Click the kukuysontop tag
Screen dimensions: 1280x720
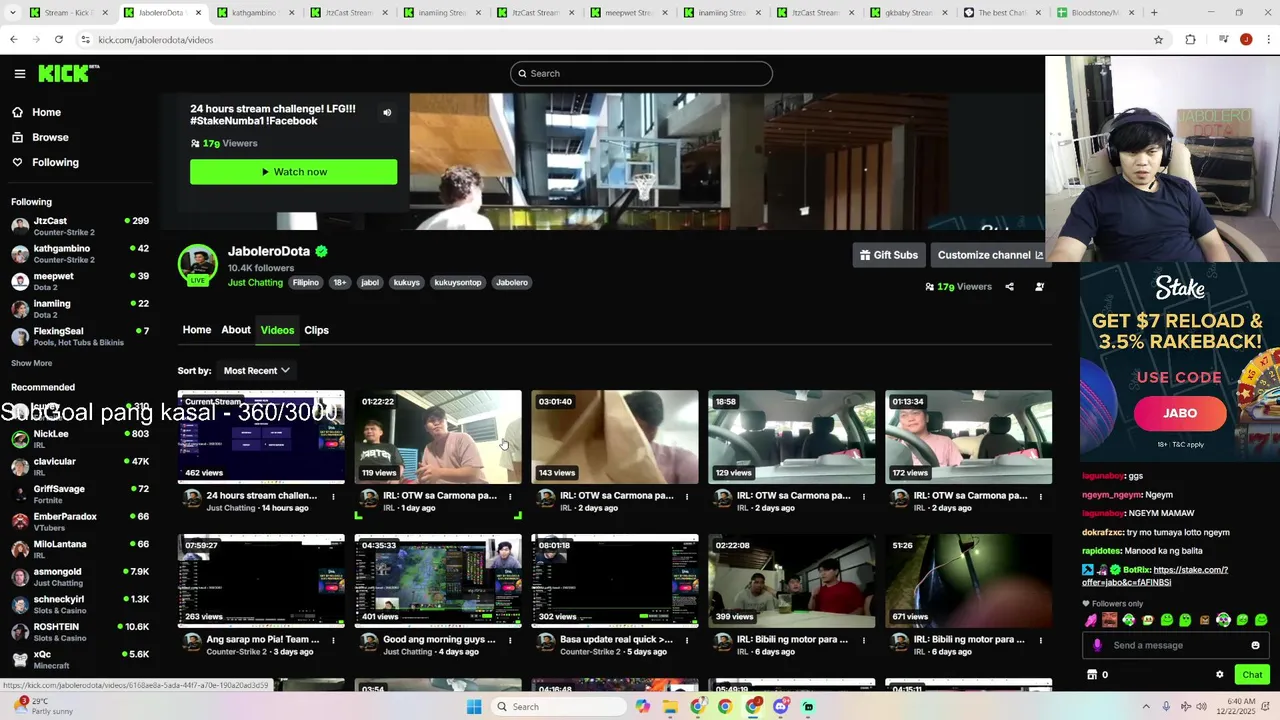click(458, 283)
